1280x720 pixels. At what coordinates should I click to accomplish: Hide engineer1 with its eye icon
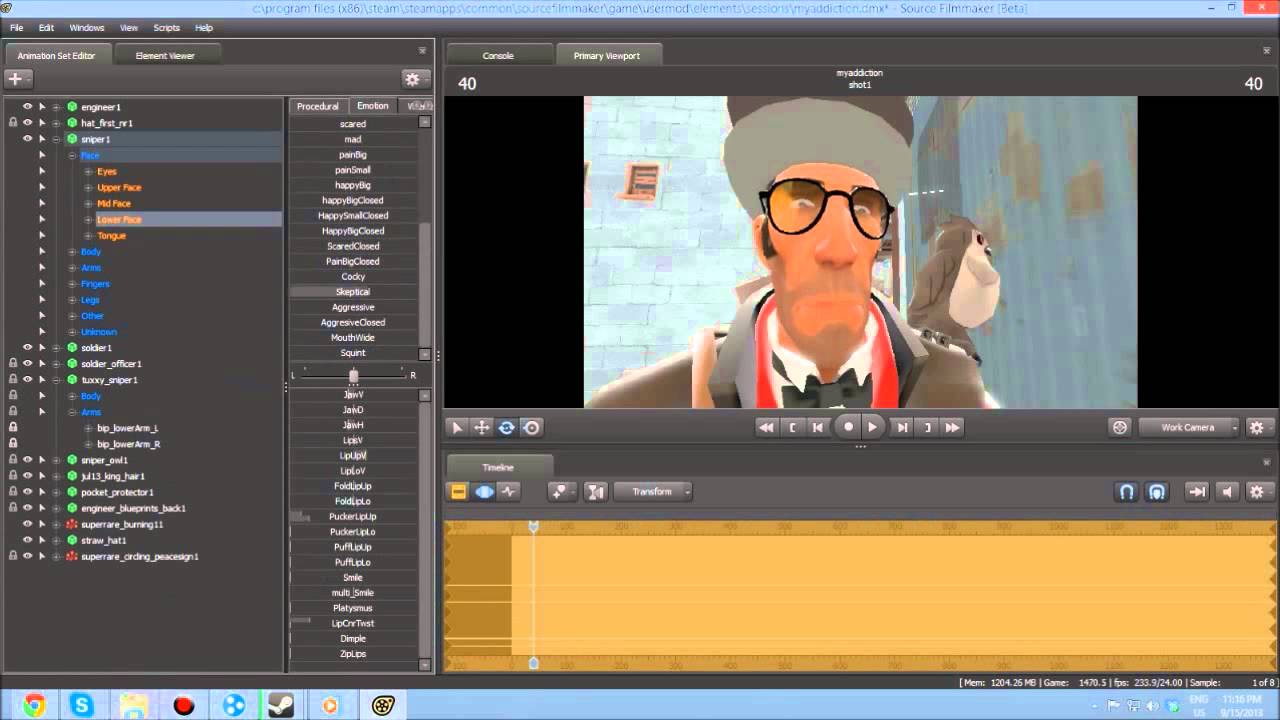click(x=28, y=107)
